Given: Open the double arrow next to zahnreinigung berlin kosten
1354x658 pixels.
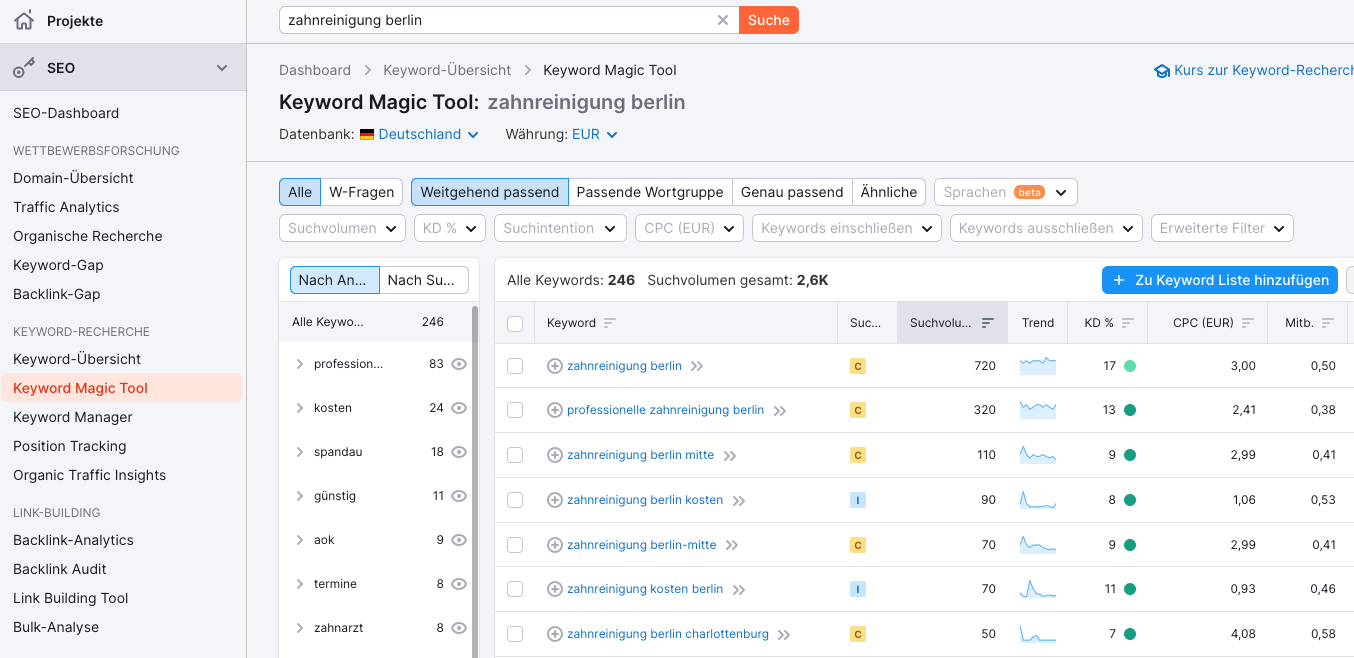Looking at the screenshot, I should point(739,500).
